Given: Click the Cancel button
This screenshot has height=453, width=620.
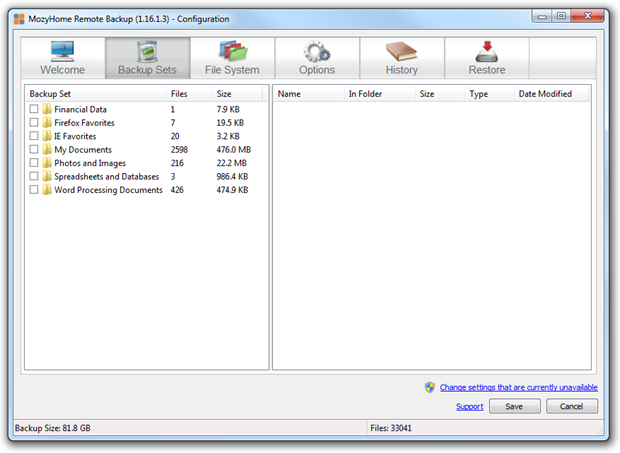Looking at the screenshot, I should pos(572,406).
